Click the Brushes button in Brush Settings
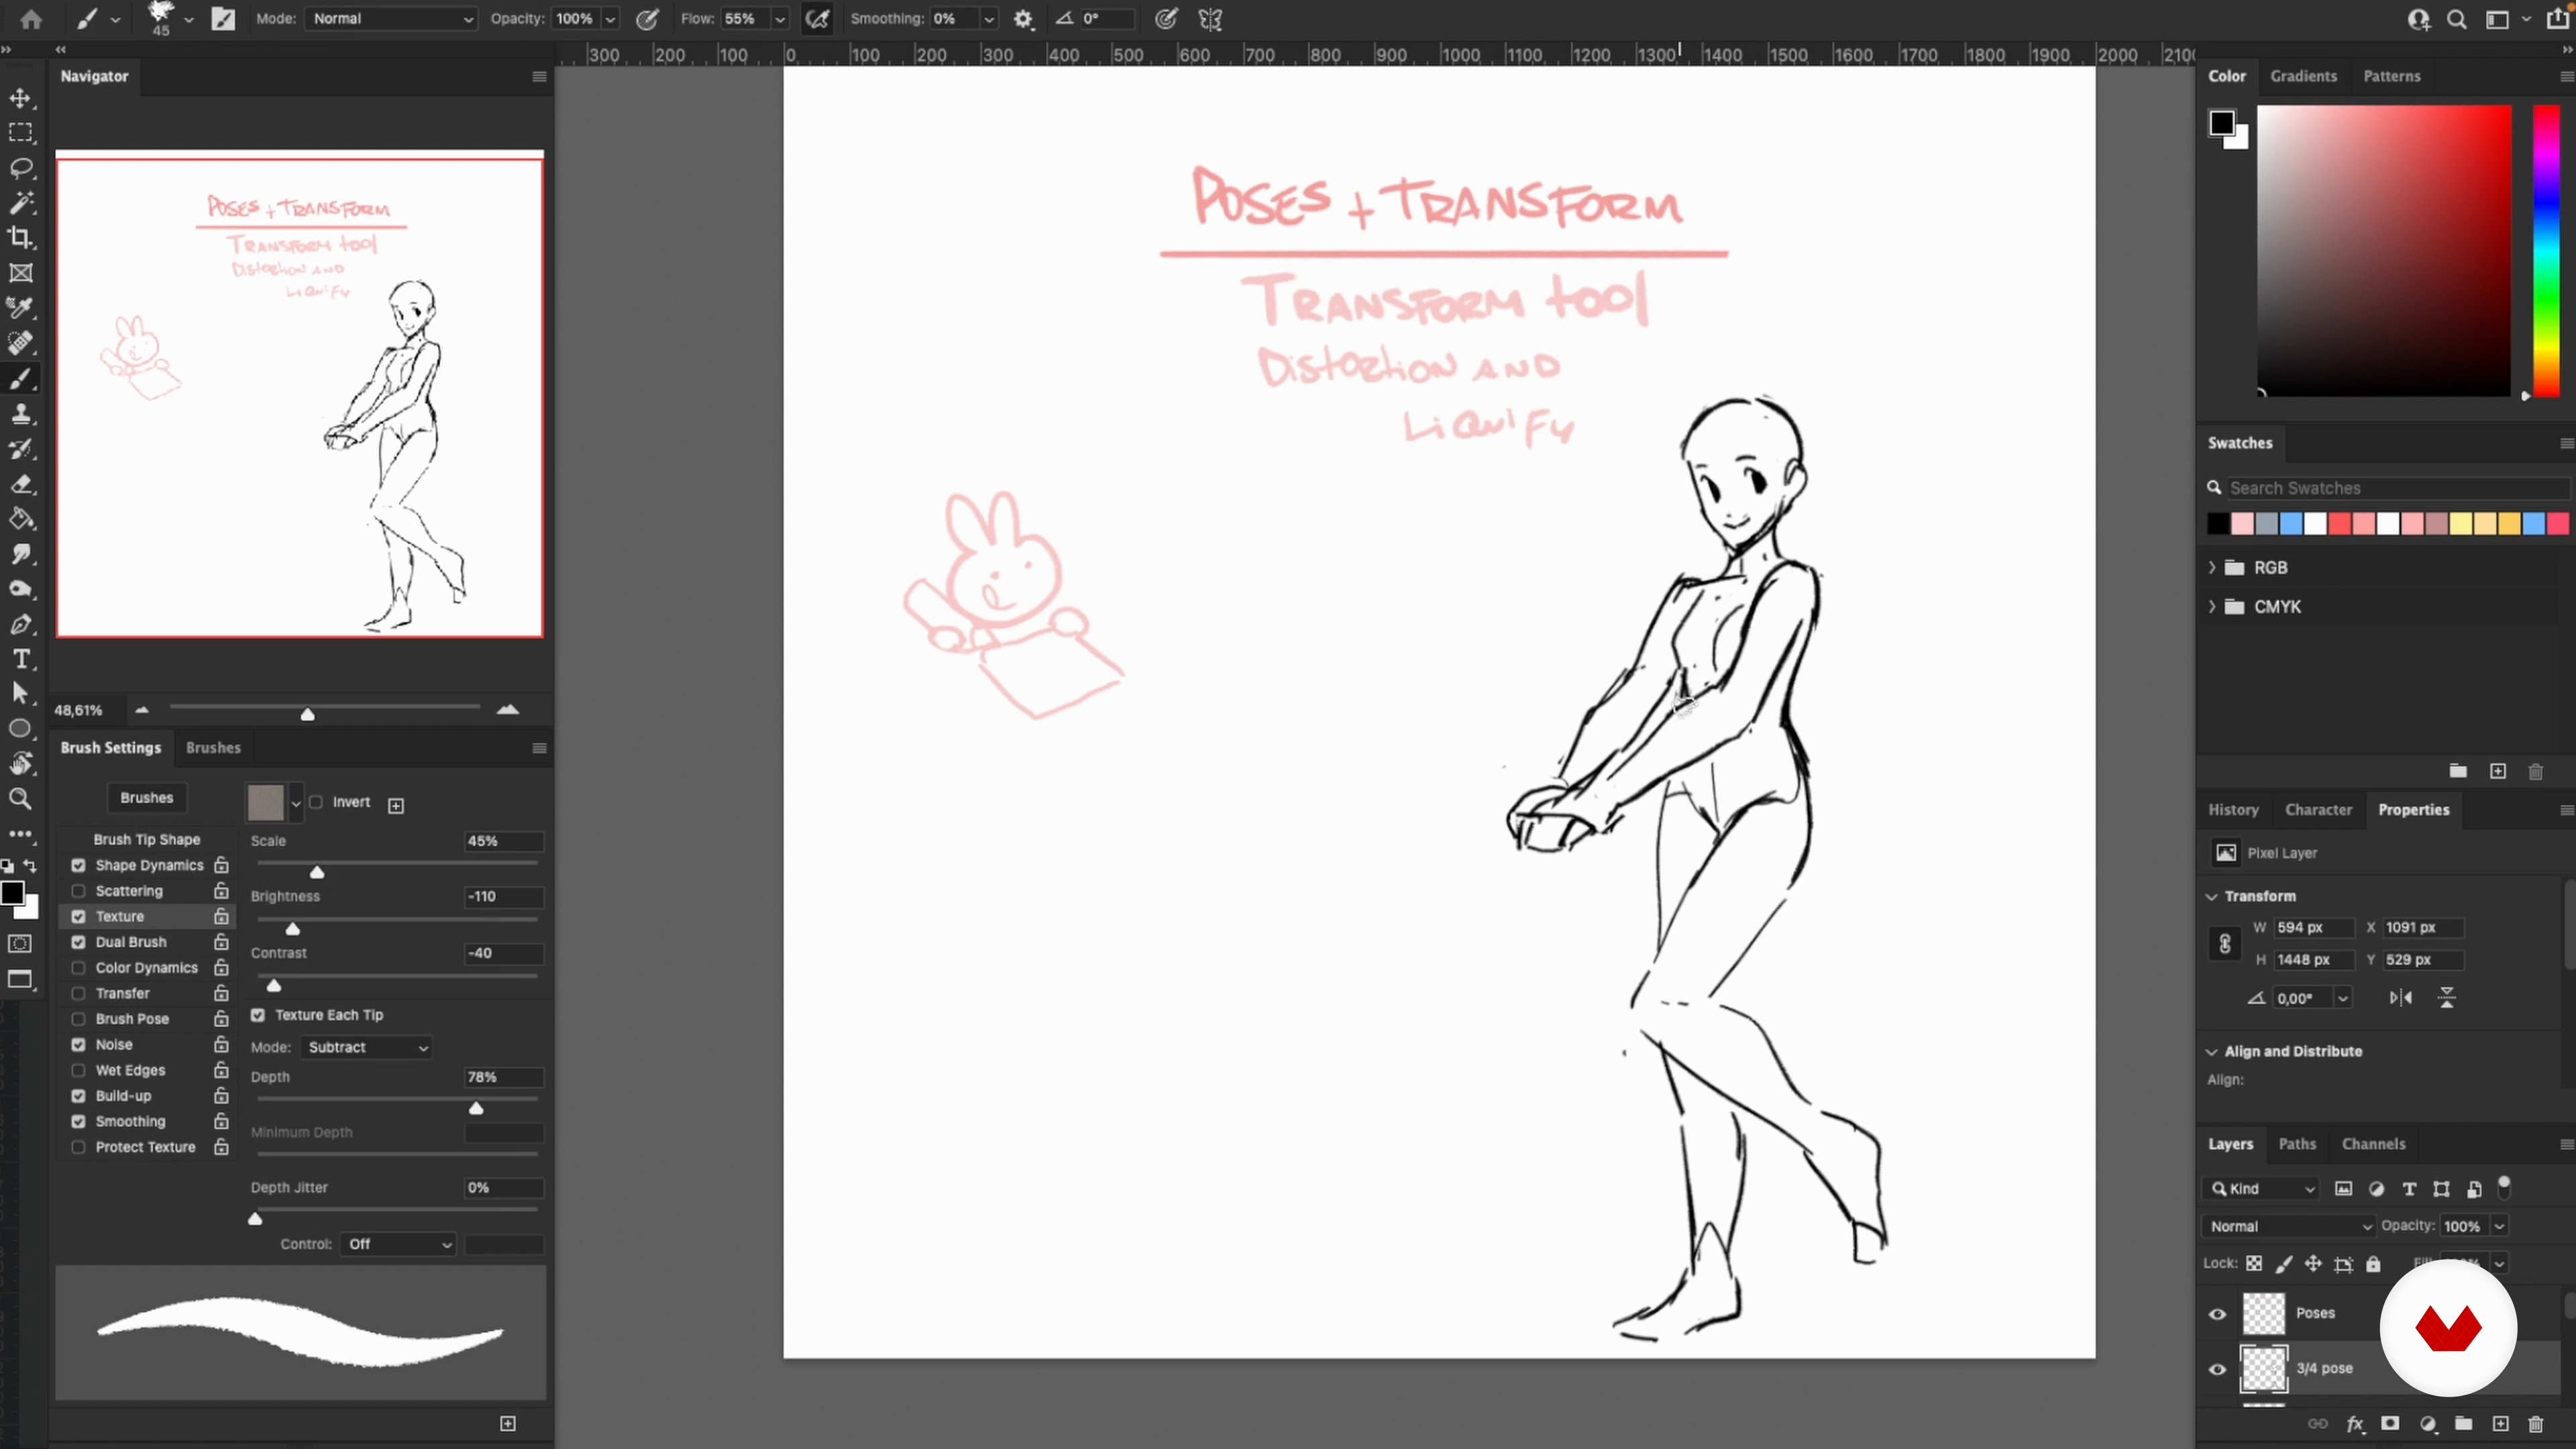 pos(147,798)
